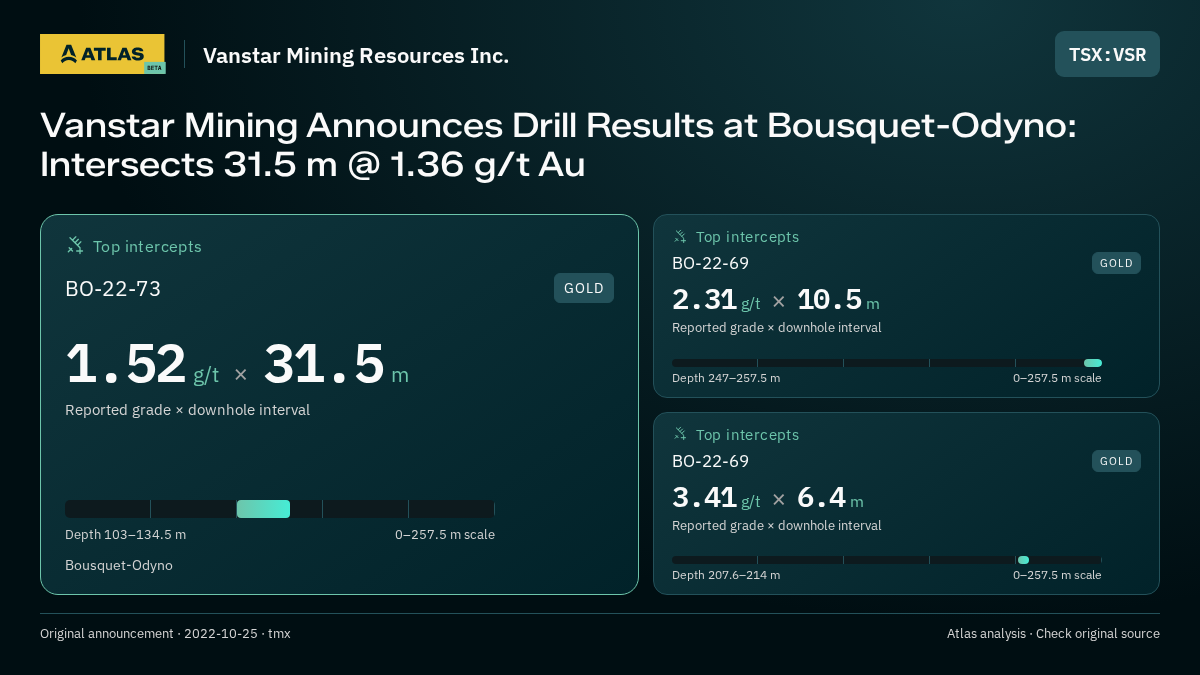Click the BO-22-73 hole ID
This screenshot has height=675, width=1200.
(x=113, y=289)
